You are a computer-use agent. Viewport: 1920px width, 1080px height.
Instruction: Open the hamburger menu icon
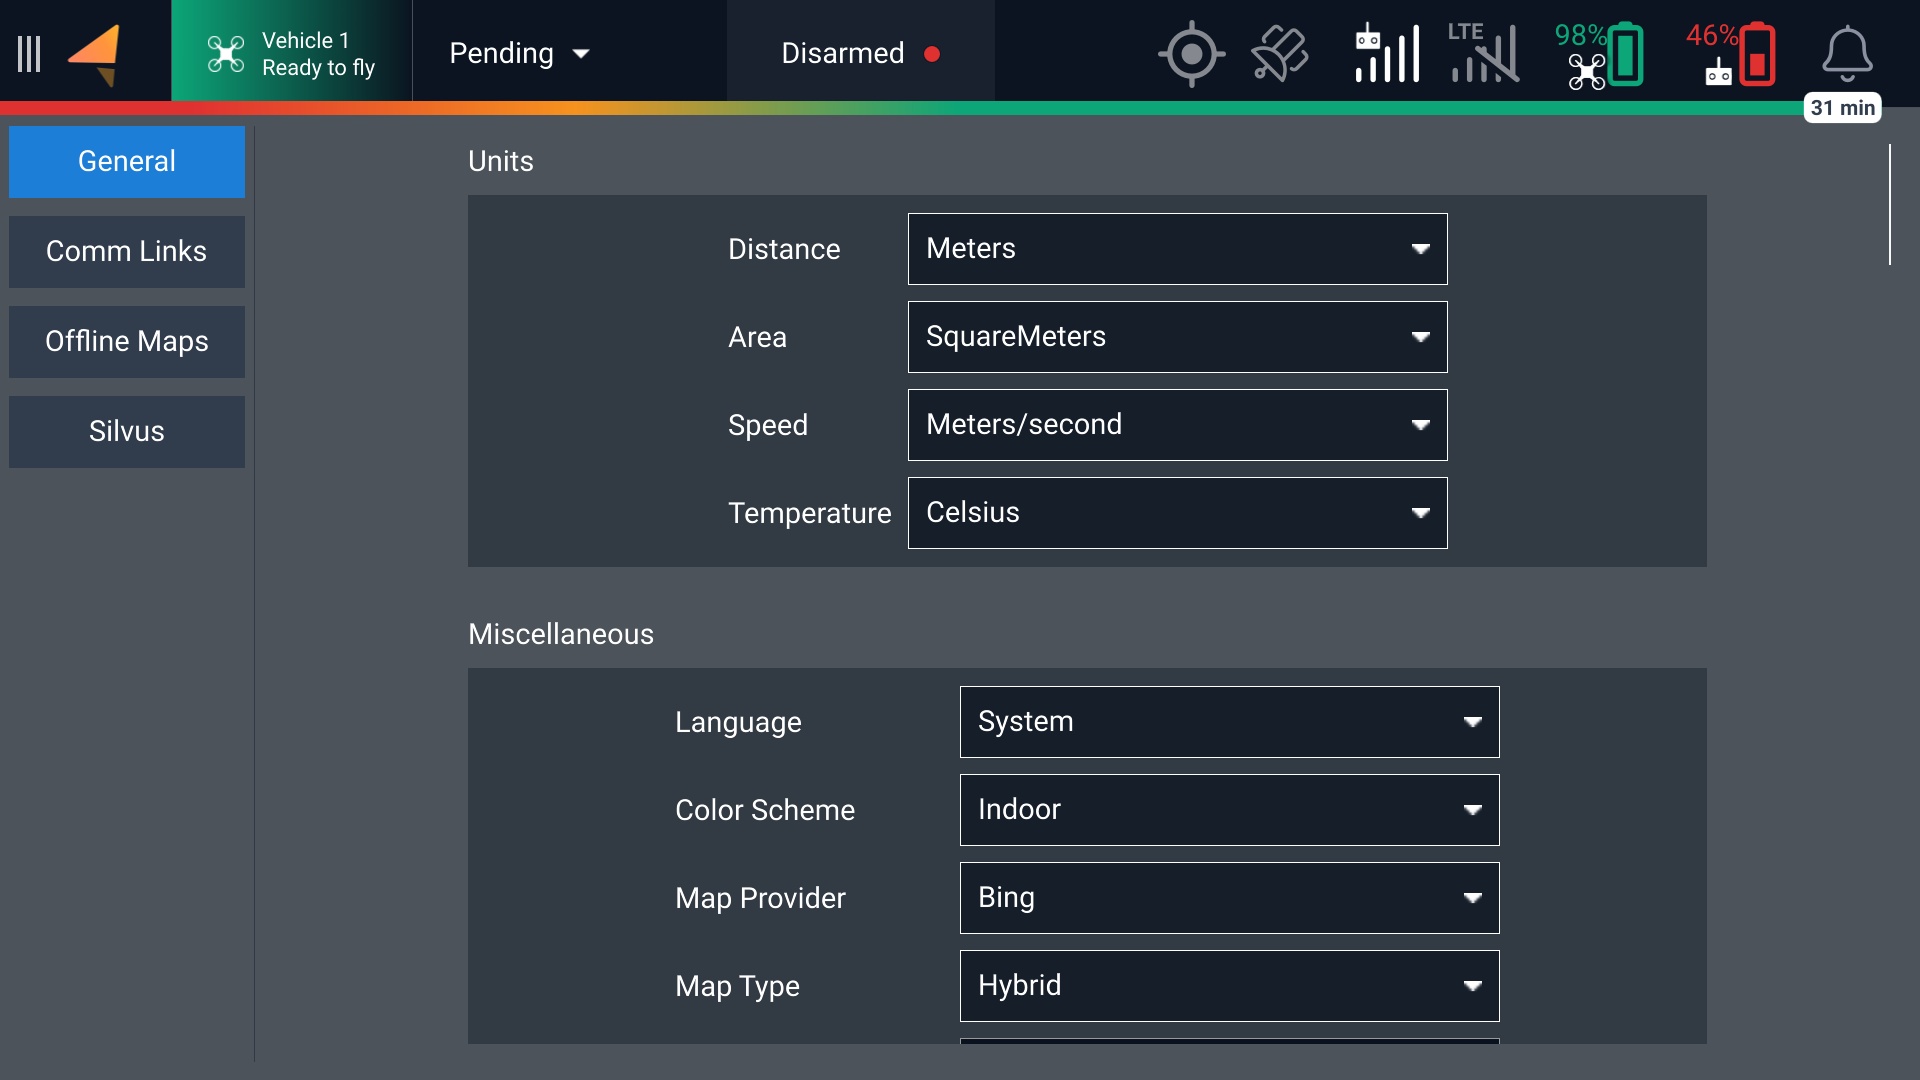pos(29,54)
